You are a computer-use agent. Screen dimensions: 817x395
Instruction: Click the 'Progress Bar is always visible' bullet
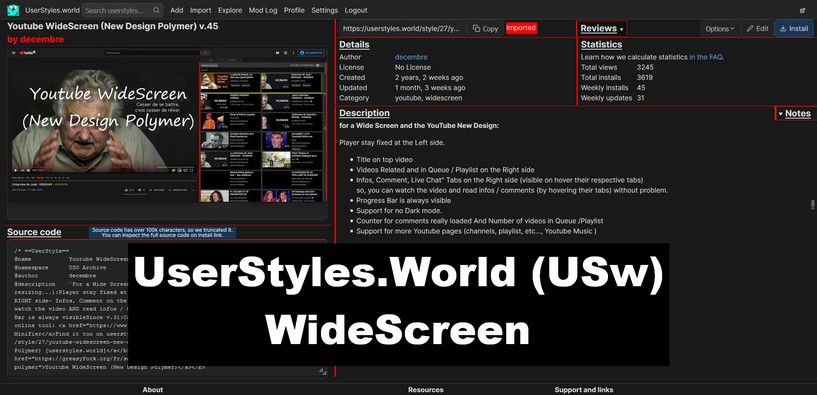pos(404,201)
